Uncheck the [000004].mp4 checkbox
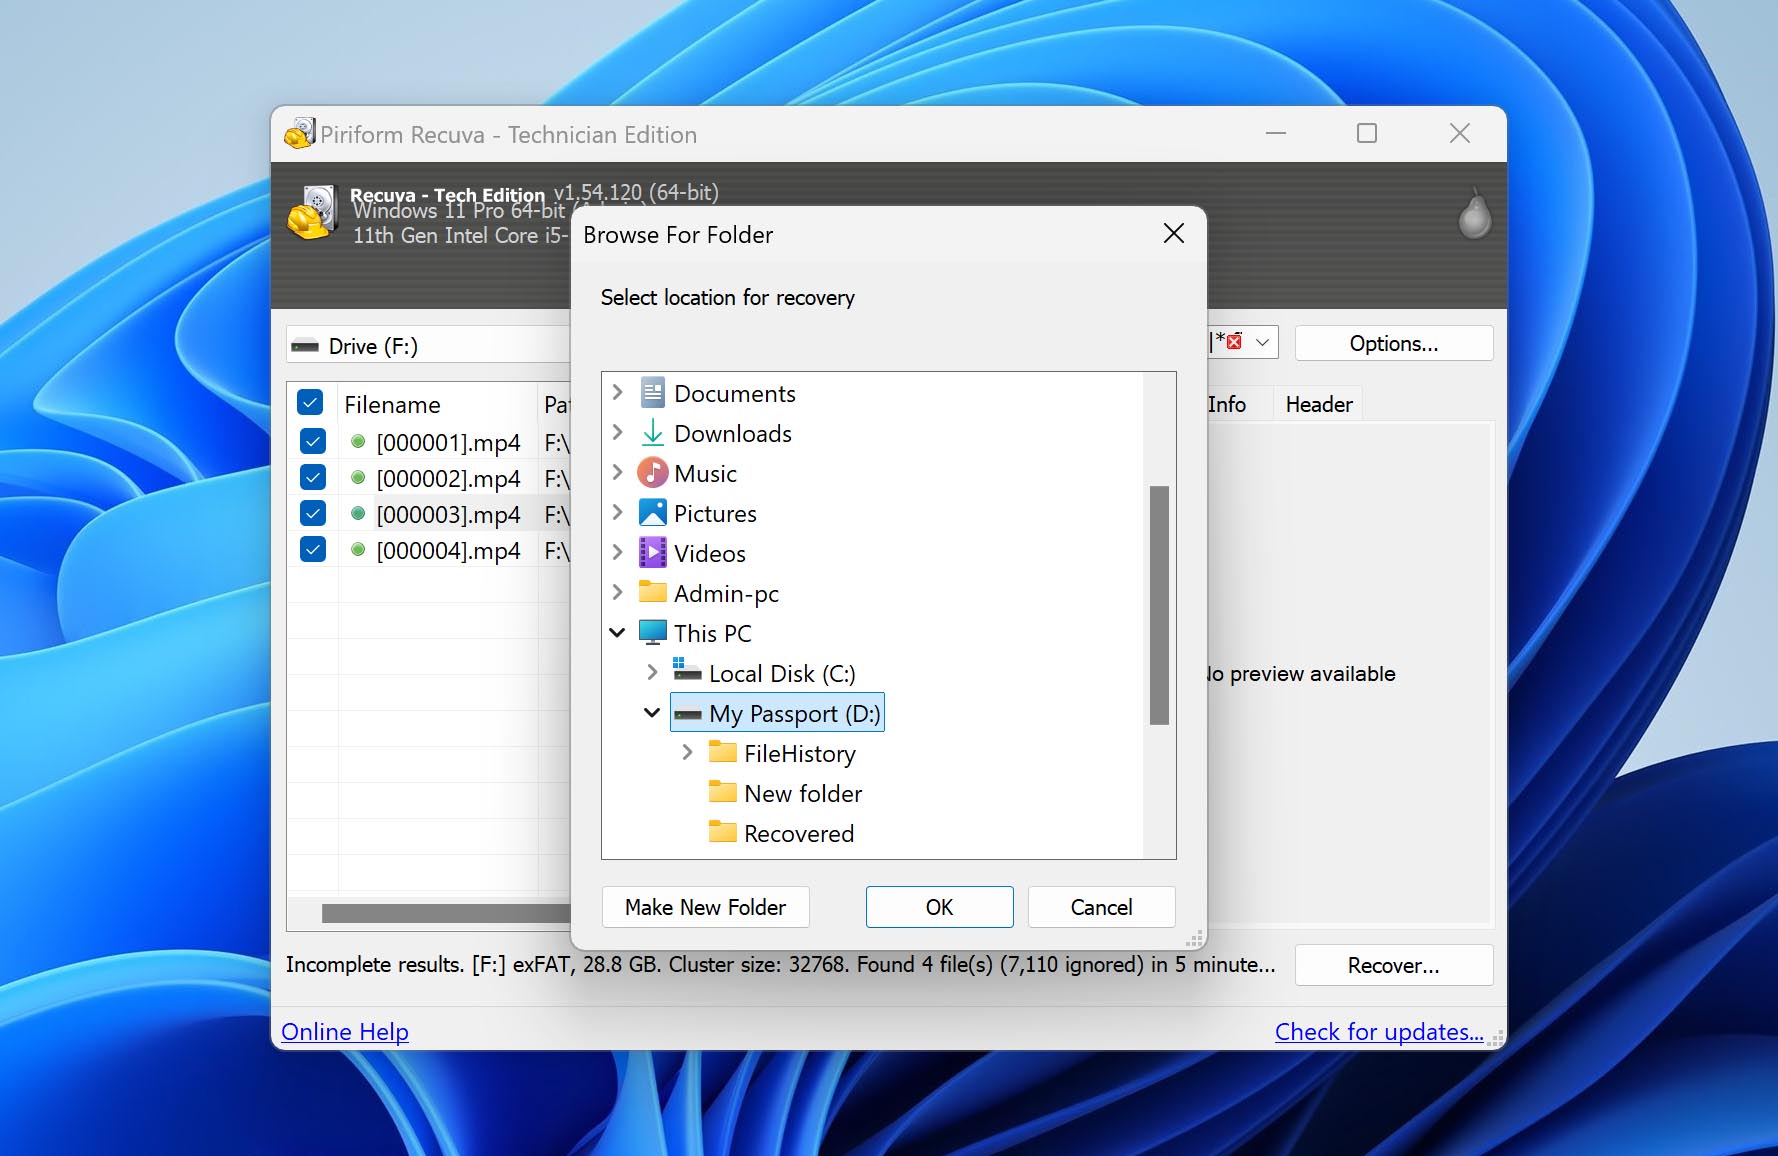The width and height of the screenshot is (1778, 1156). click(313, 550)
